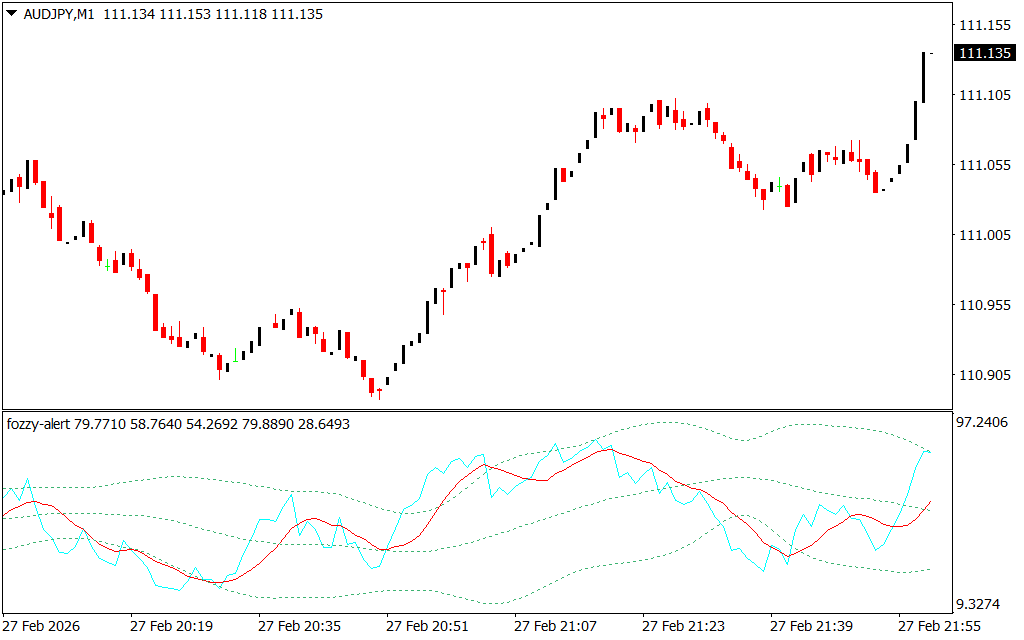Click the tall black candle at far right
Screen dimensions: 1024x640
tap(923, 77)
